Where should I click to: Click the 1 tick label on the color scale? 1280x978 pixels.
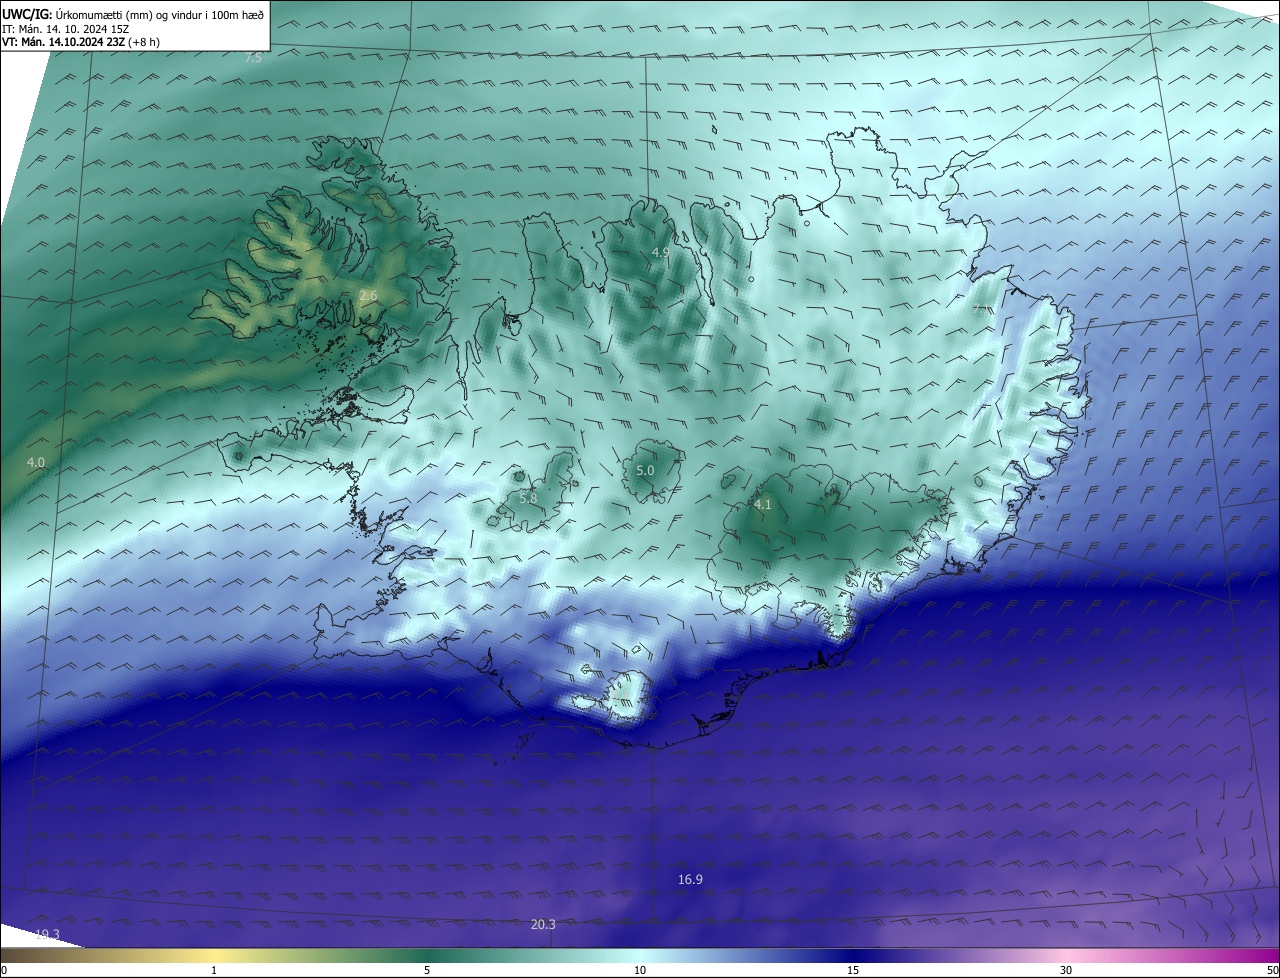click(x=214, y=970)
